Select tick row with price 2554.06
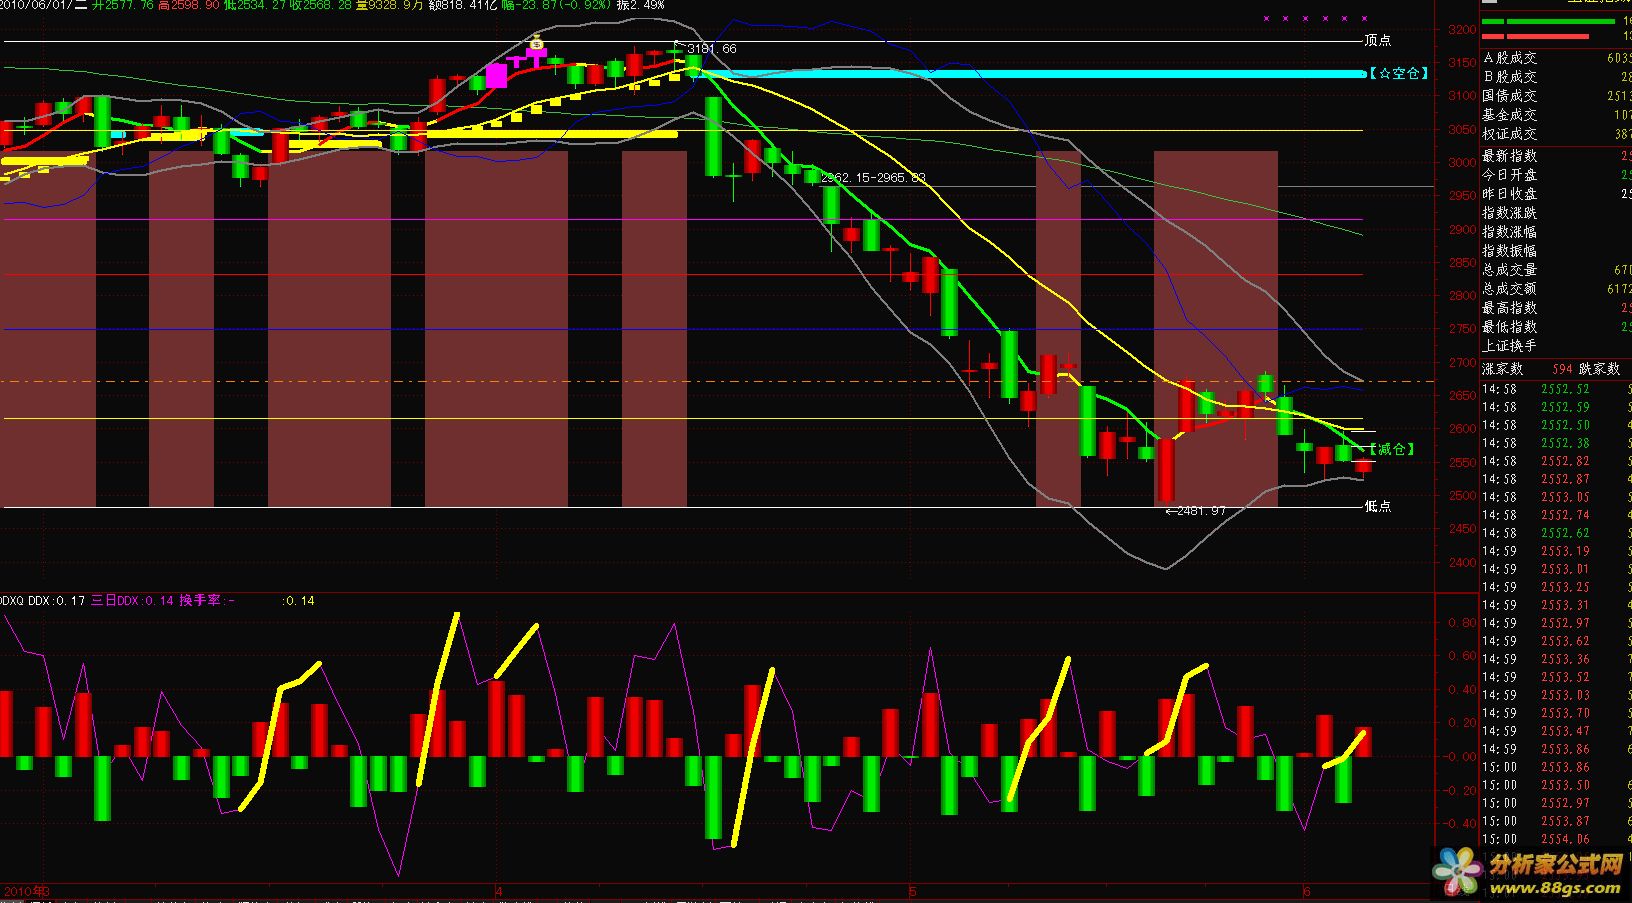Screen dimensions: 1632x903 1556,839
